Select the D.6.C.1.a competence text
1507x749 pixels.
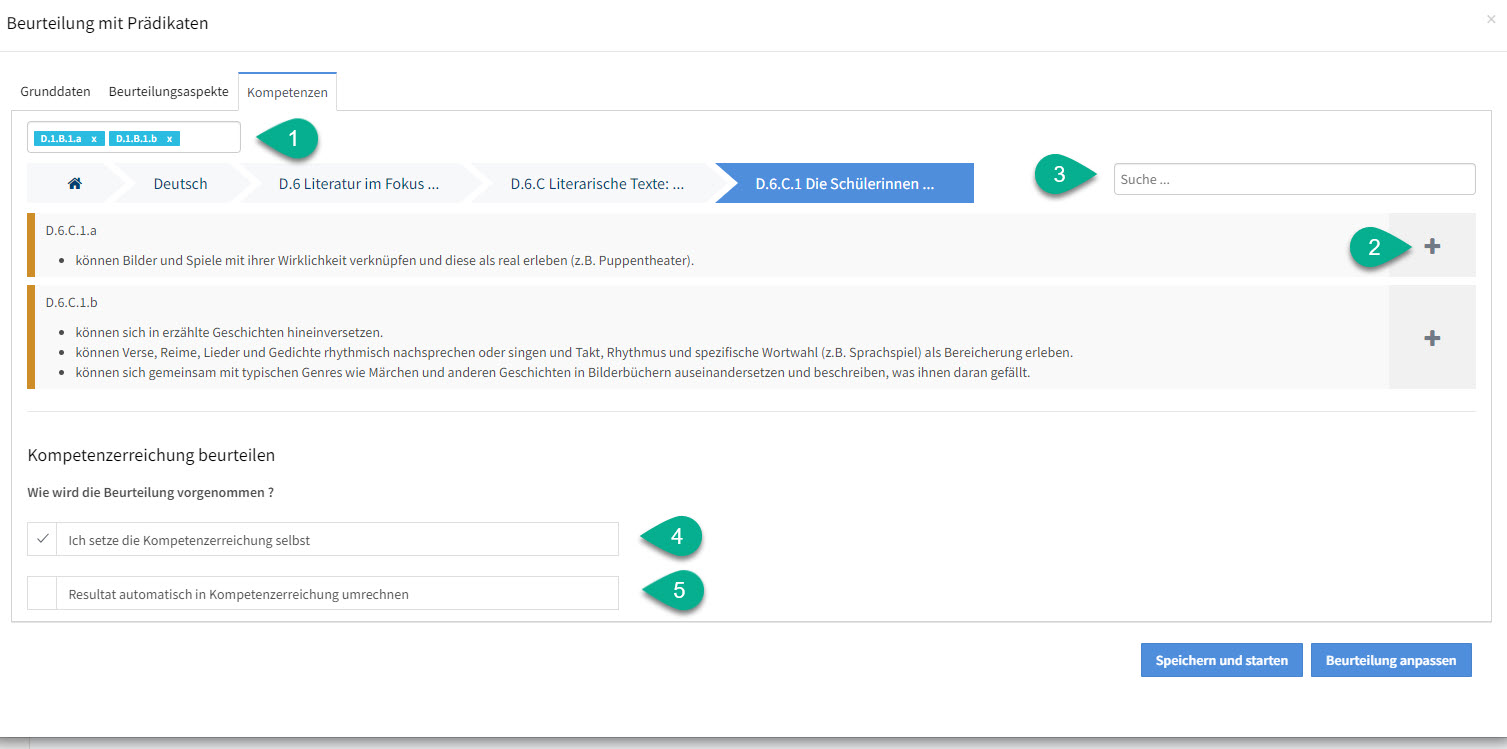pos(71,230)
